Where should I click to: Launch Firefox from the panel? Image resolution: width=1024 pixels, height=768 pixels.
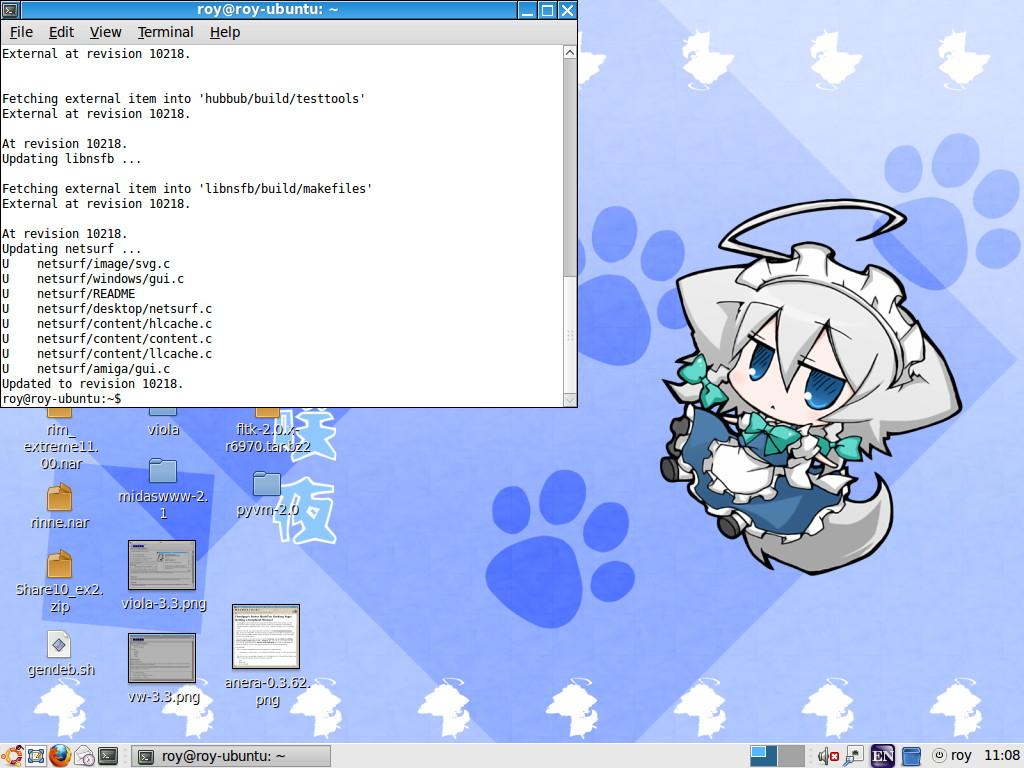tap(60, 756)
